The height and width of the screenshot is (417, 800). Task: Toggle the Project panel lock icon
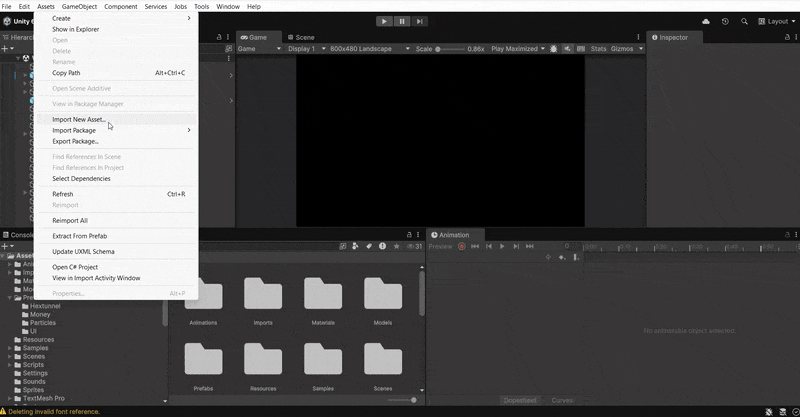point(409,235)
